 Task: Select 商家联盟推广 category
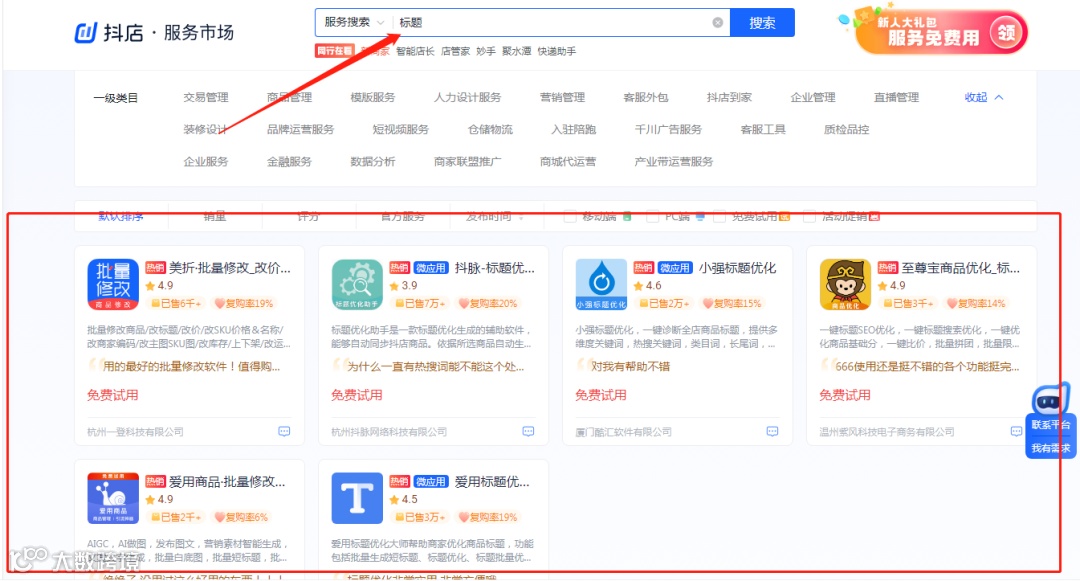point(467,162)
